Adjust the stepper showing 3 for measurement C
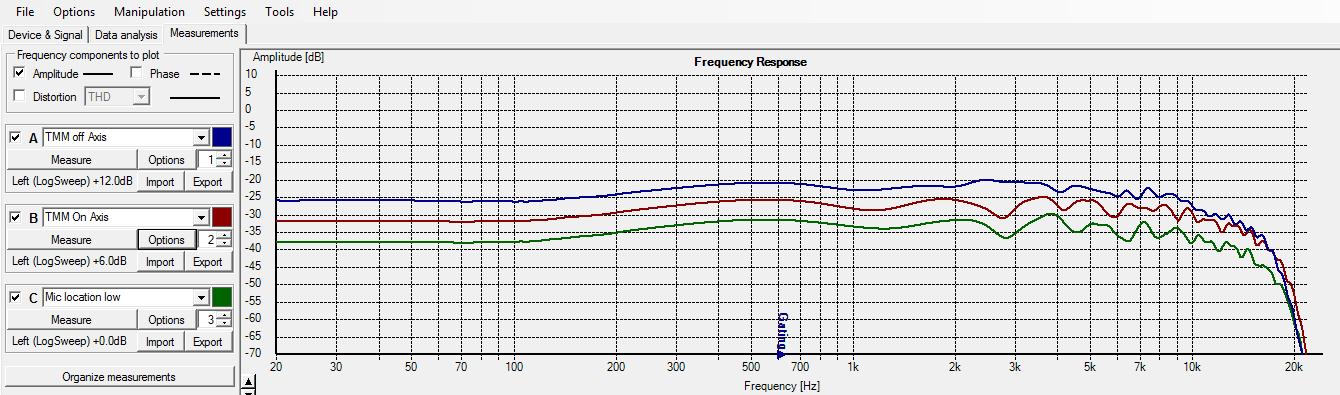This screenshot has width=1340, height=395. 224,320
